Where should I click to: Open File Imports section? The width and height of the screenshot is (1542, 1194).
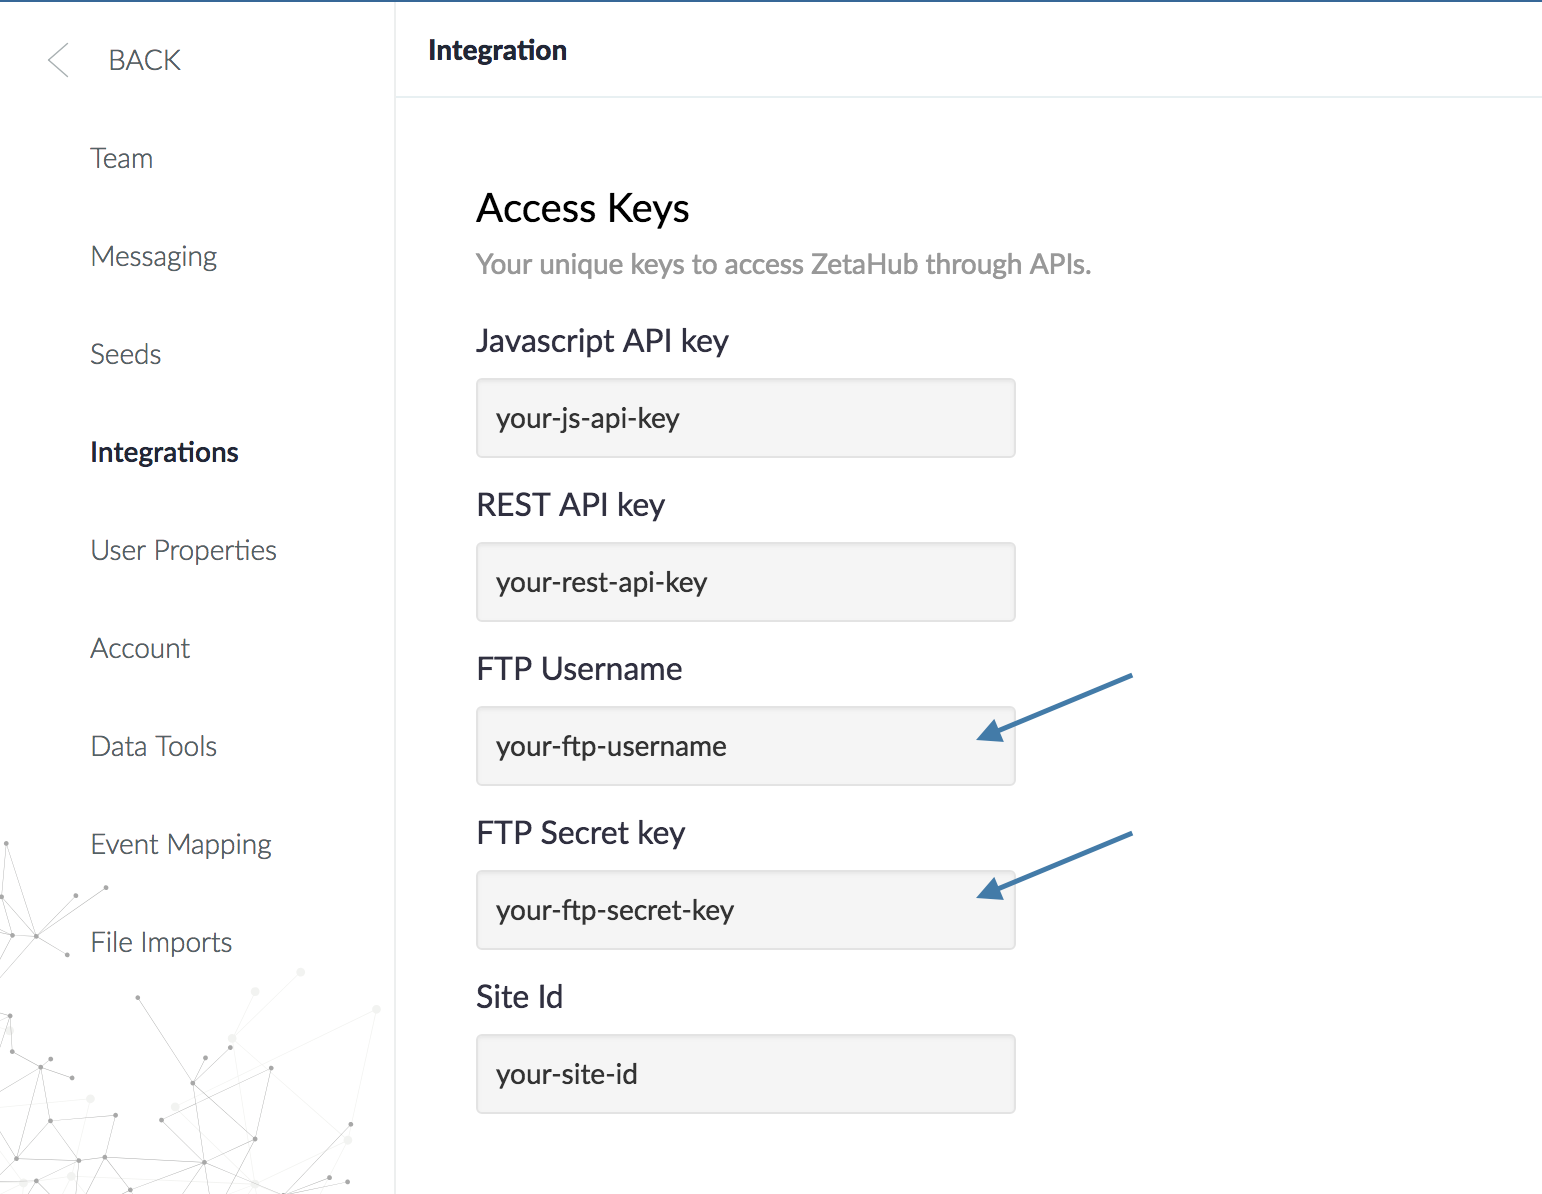(161, 942)
